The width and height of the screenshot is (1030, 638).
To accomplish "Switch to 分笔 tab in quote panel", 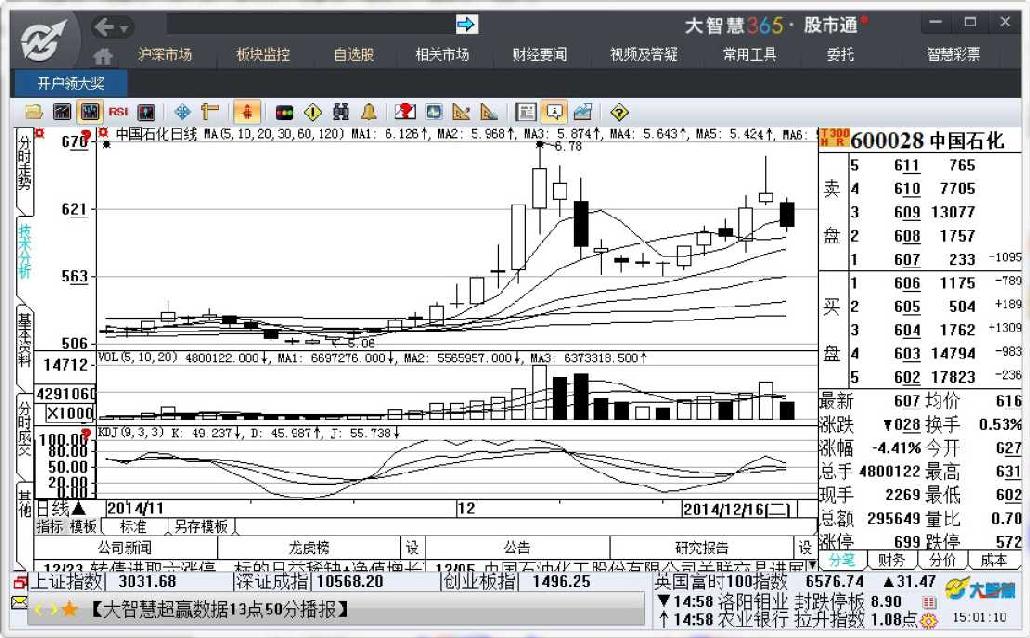I will pos(841,560).
